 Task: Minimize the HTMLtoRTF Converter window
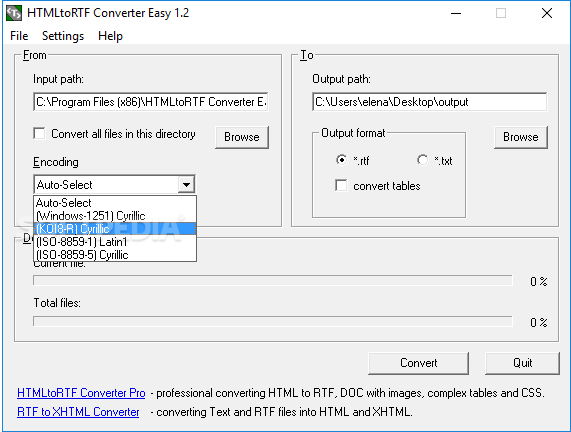coord(456,13)
